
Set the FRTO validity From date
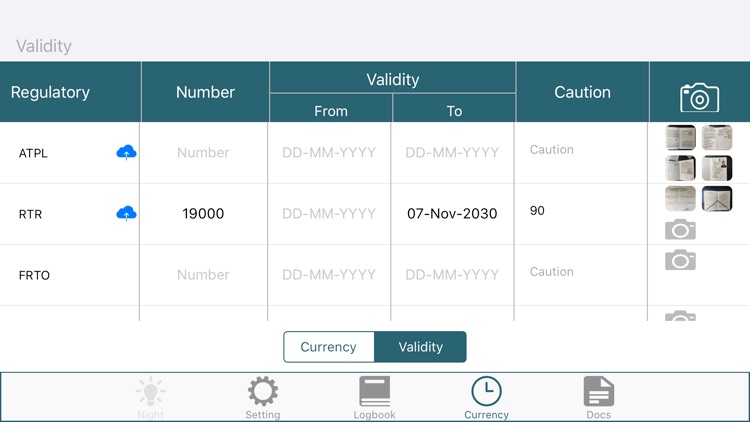click(x=329, y=275)
